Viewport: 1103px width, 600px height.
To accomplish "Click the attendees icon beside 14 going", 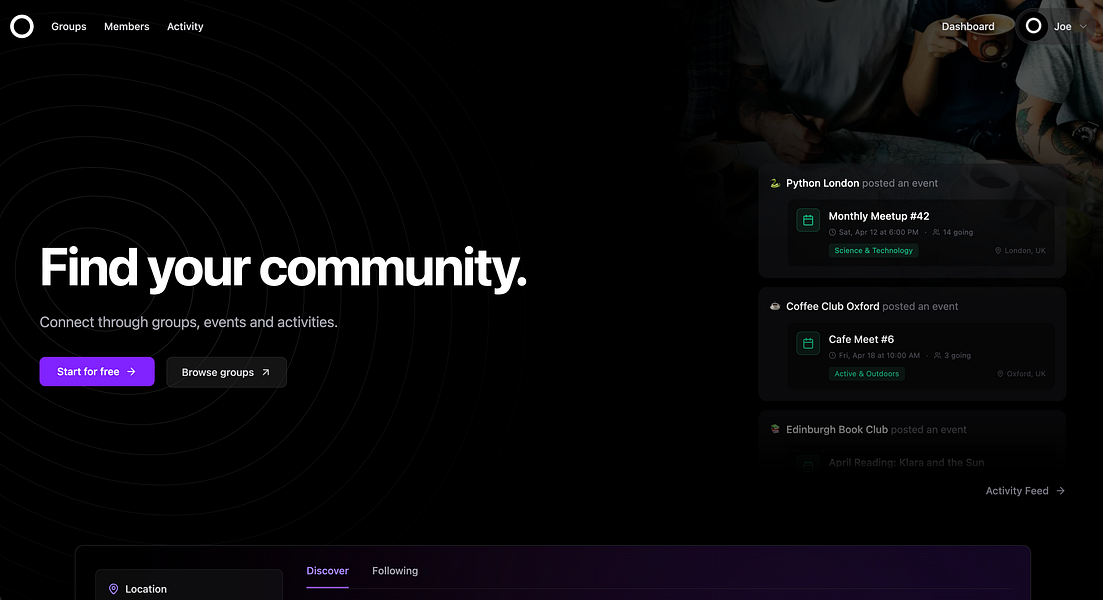I will [x=936, y=232].
